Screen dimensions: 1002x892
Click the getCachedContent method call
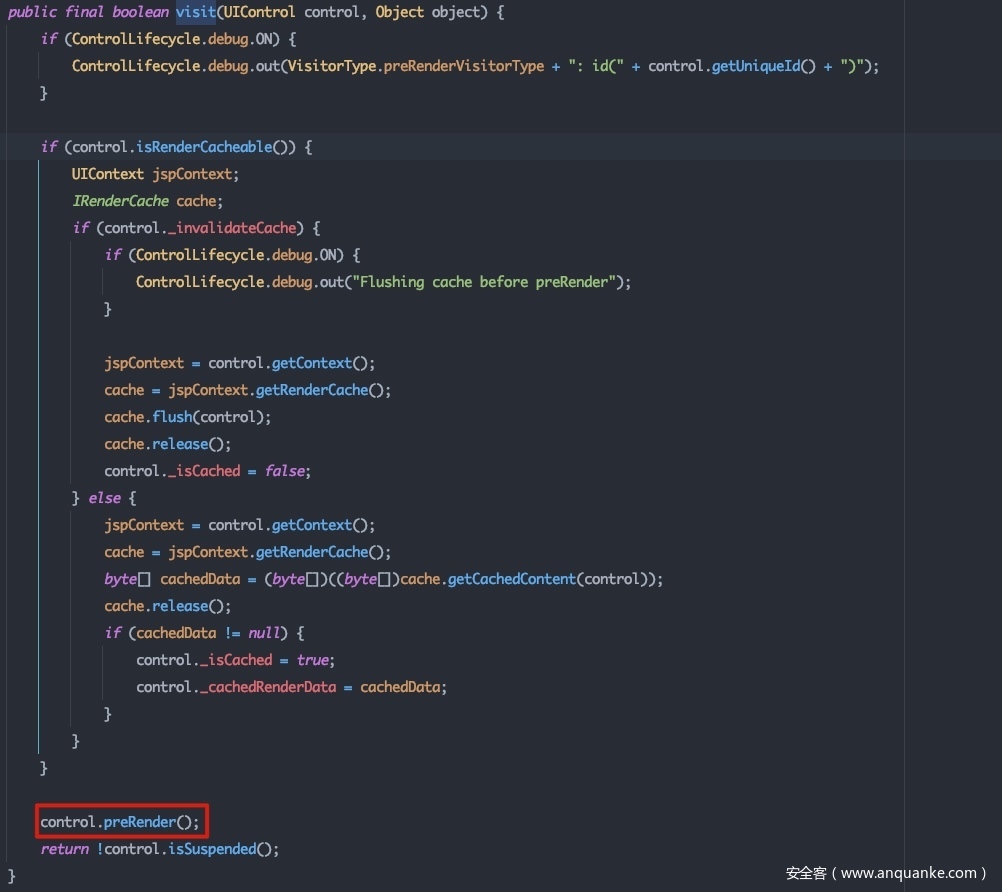coord(510,579)
